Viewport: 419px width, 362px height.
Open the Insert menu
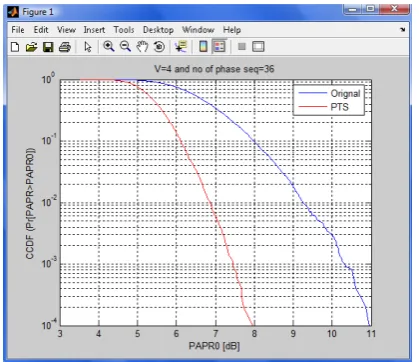[x=94, y=30]
